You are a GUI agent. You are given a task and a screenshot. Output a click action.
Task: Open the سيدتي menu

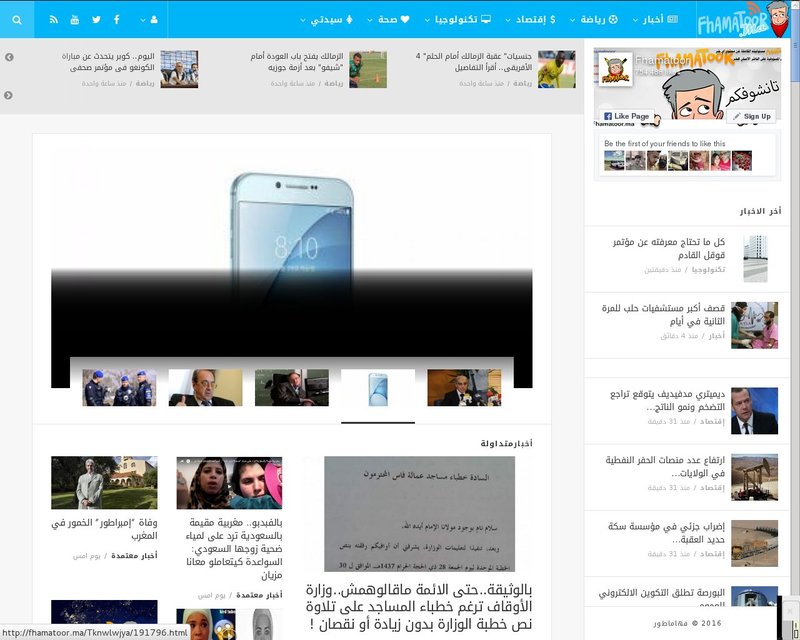coord(332,19)
